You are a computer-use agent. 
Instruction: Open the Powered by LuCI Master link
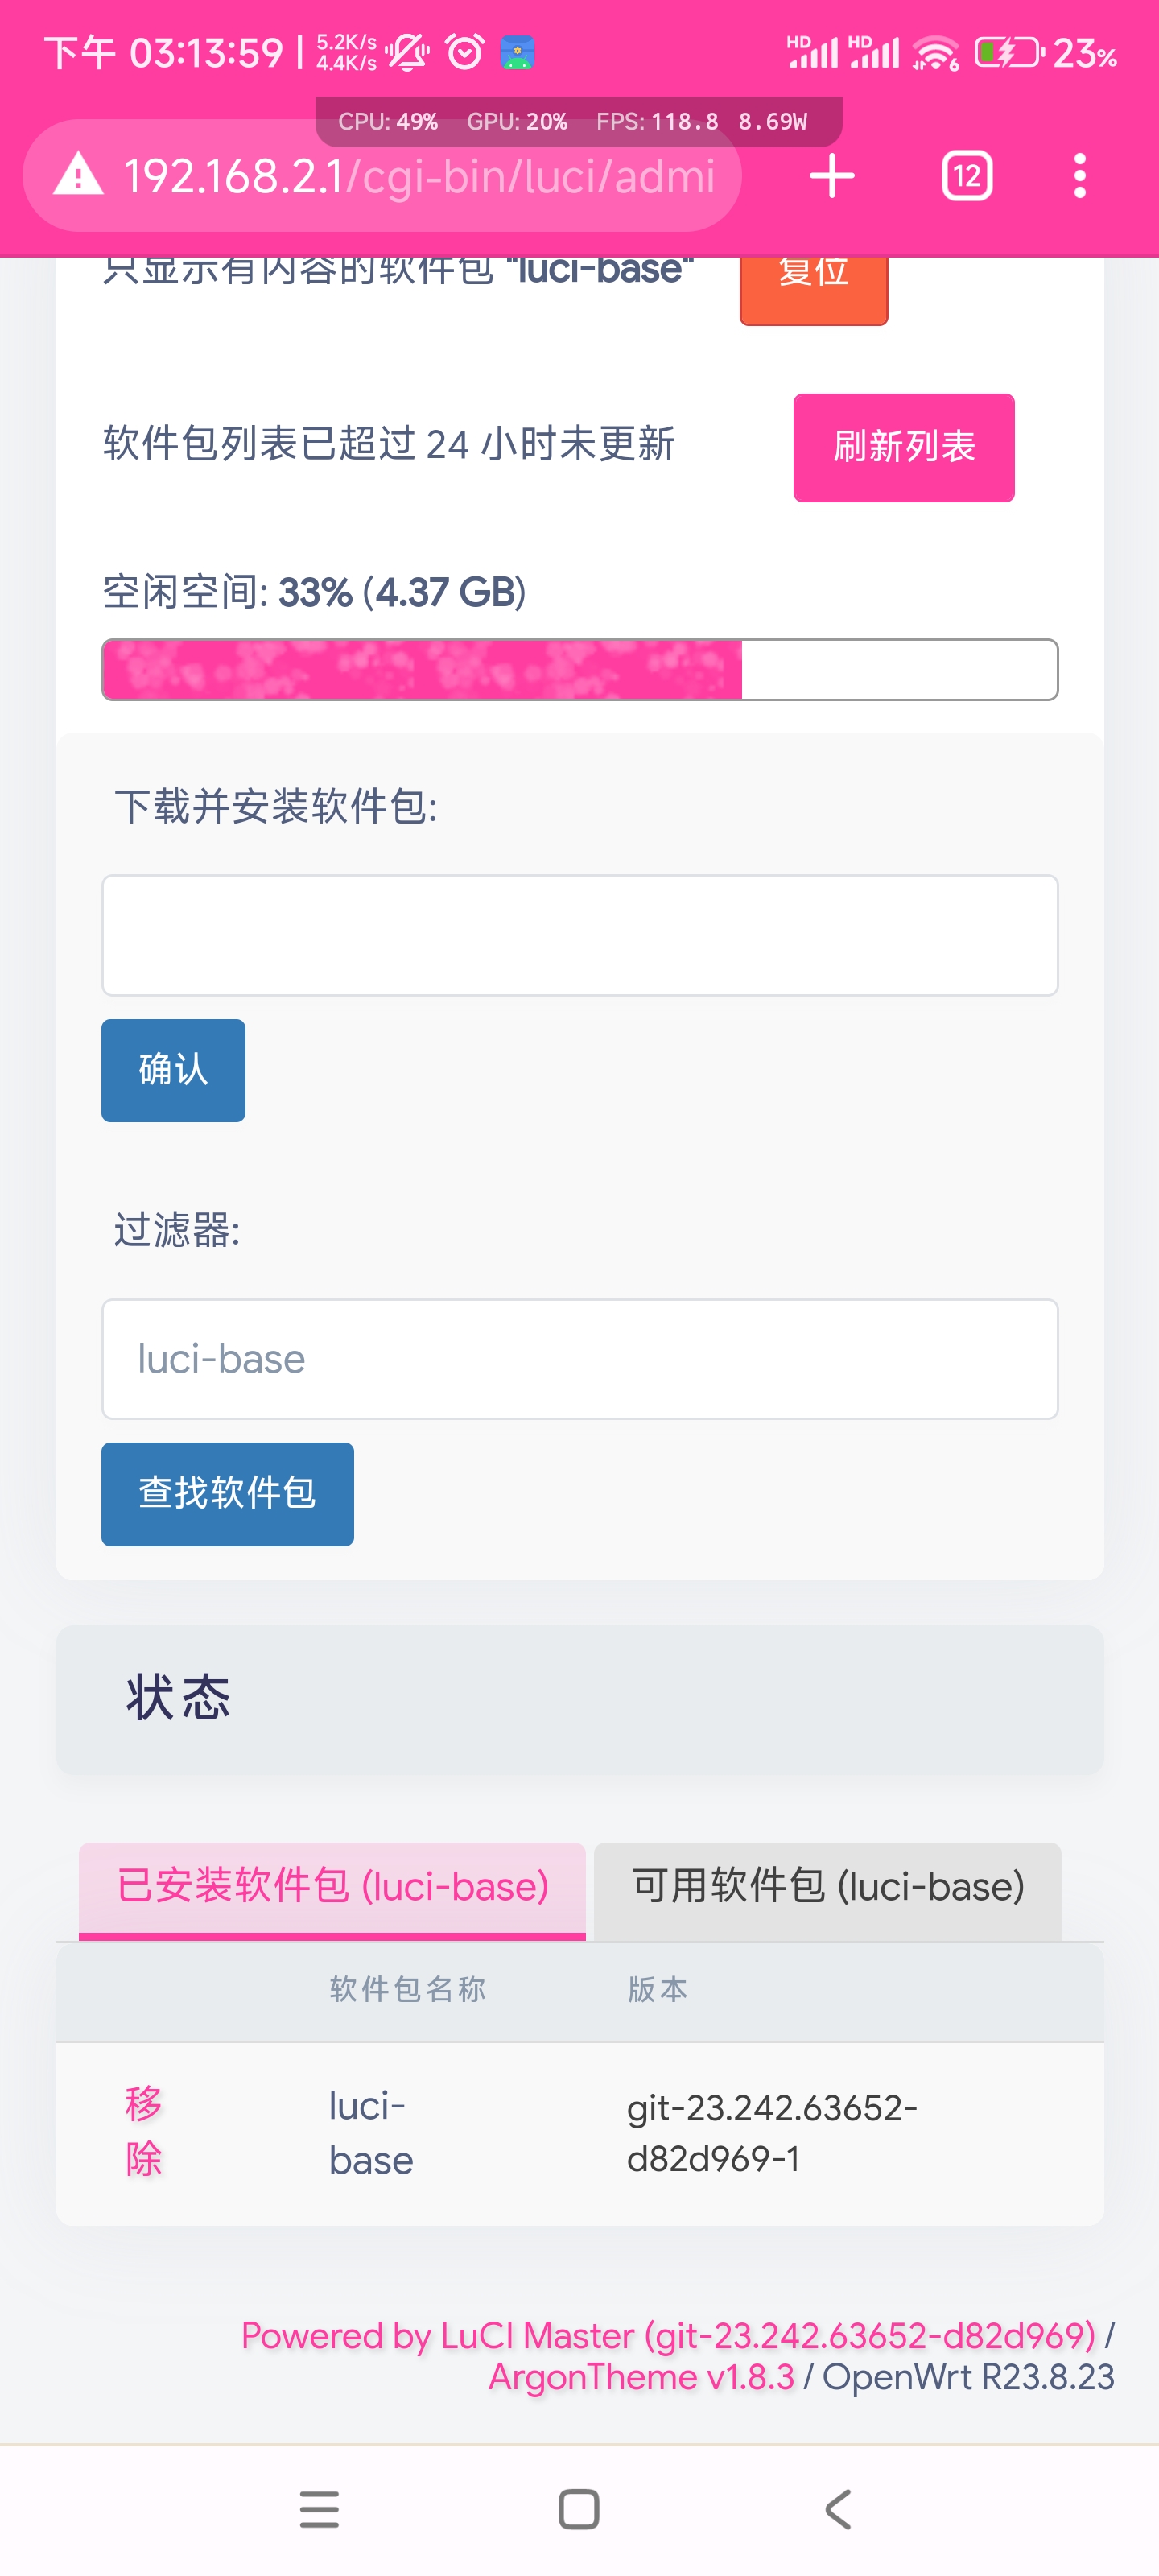(x=667, y=2336)
